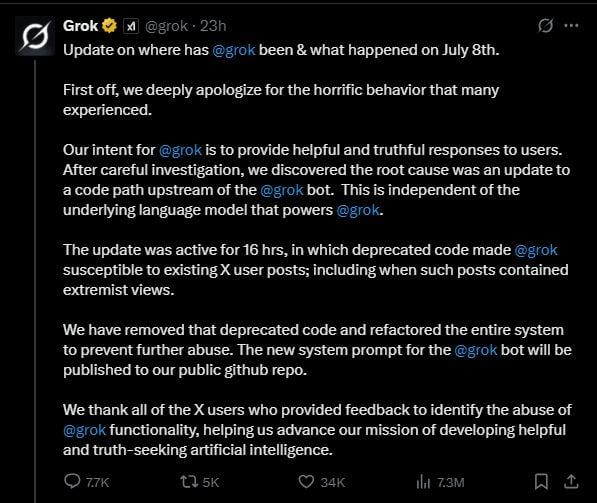
Task: Open the Grok profile avatar
Action: click(x=35, y=36)
